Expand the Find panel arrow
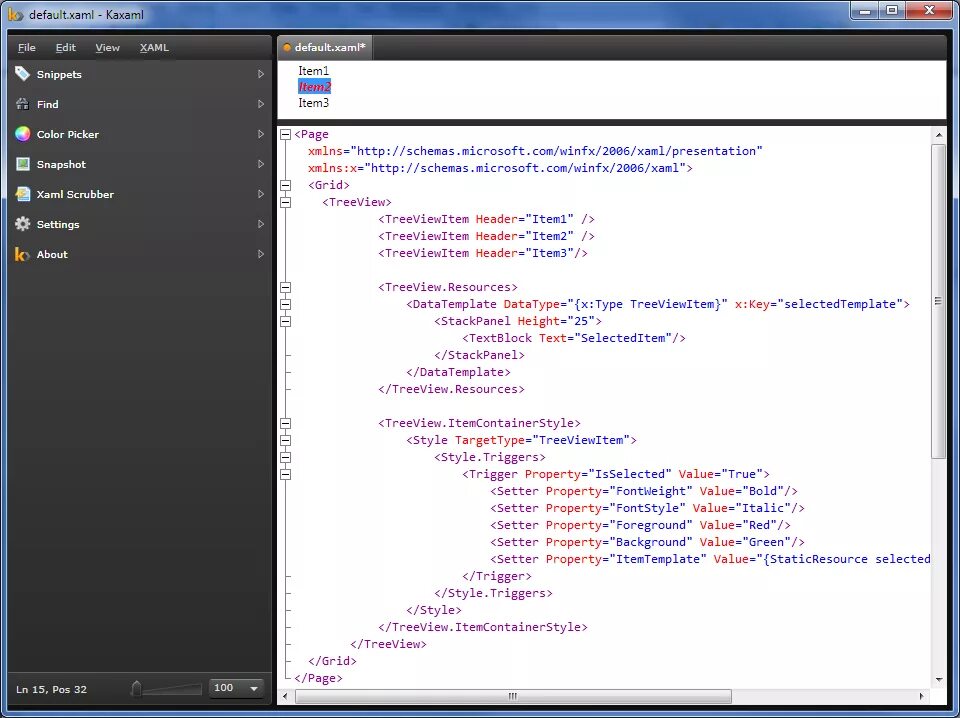This screenshot has height=718, width=960. point(261,104)
